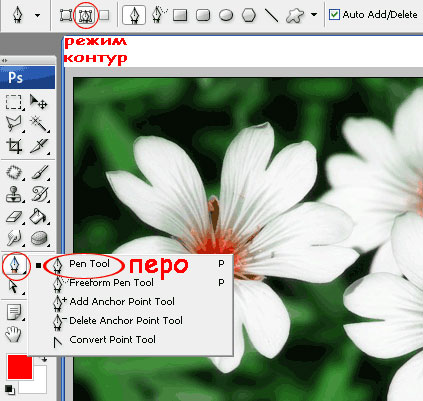The height and width of the screenshot is (401, 423).
Task: Select the Polygonal Lasso tool
Action: [x=14, y=124]
